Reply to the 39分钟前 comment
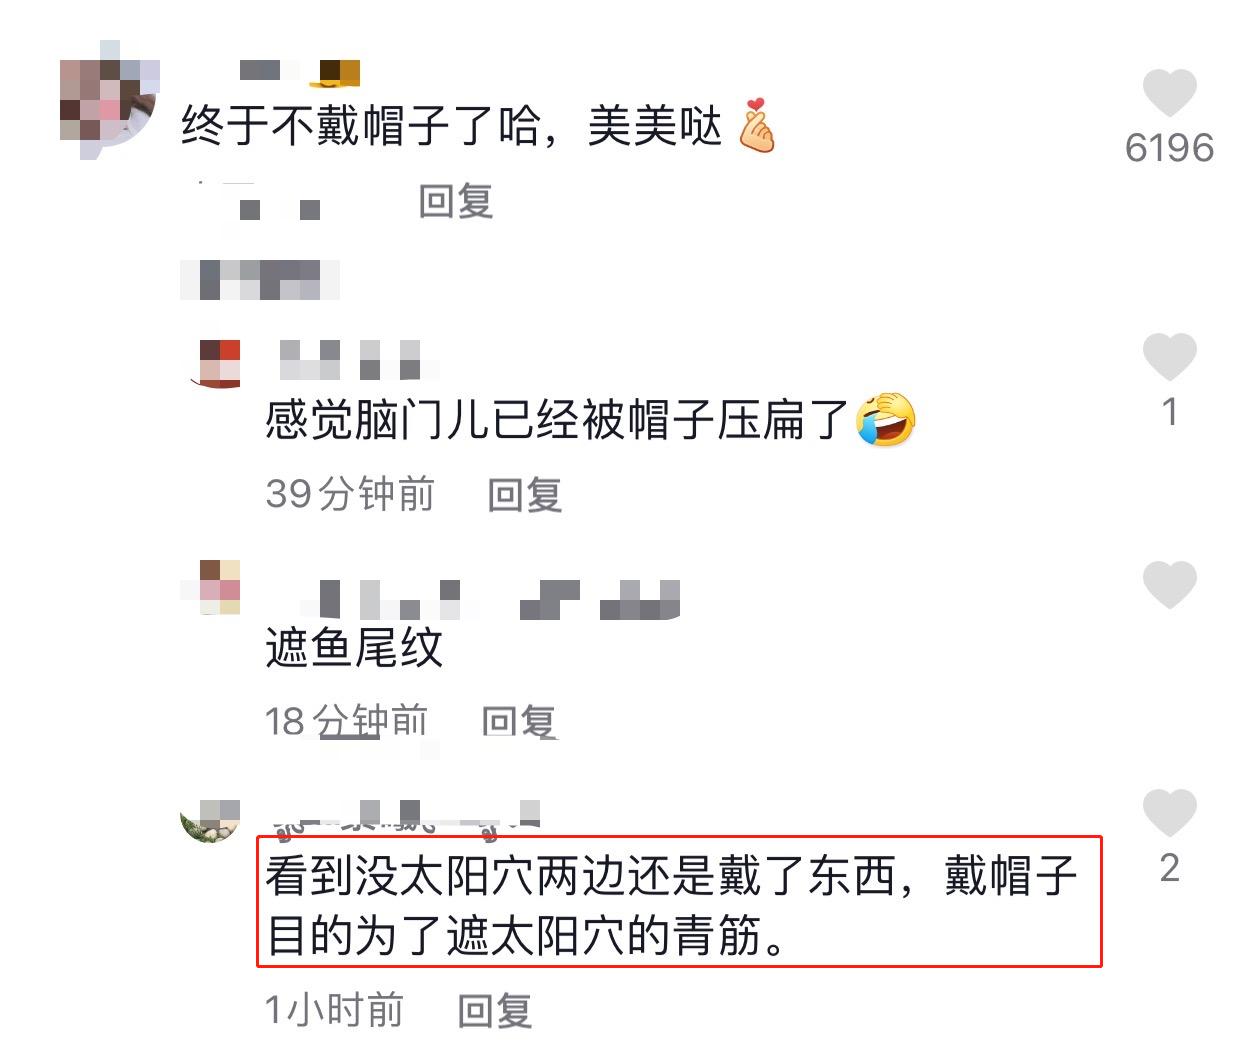 (x=525, y=494)
